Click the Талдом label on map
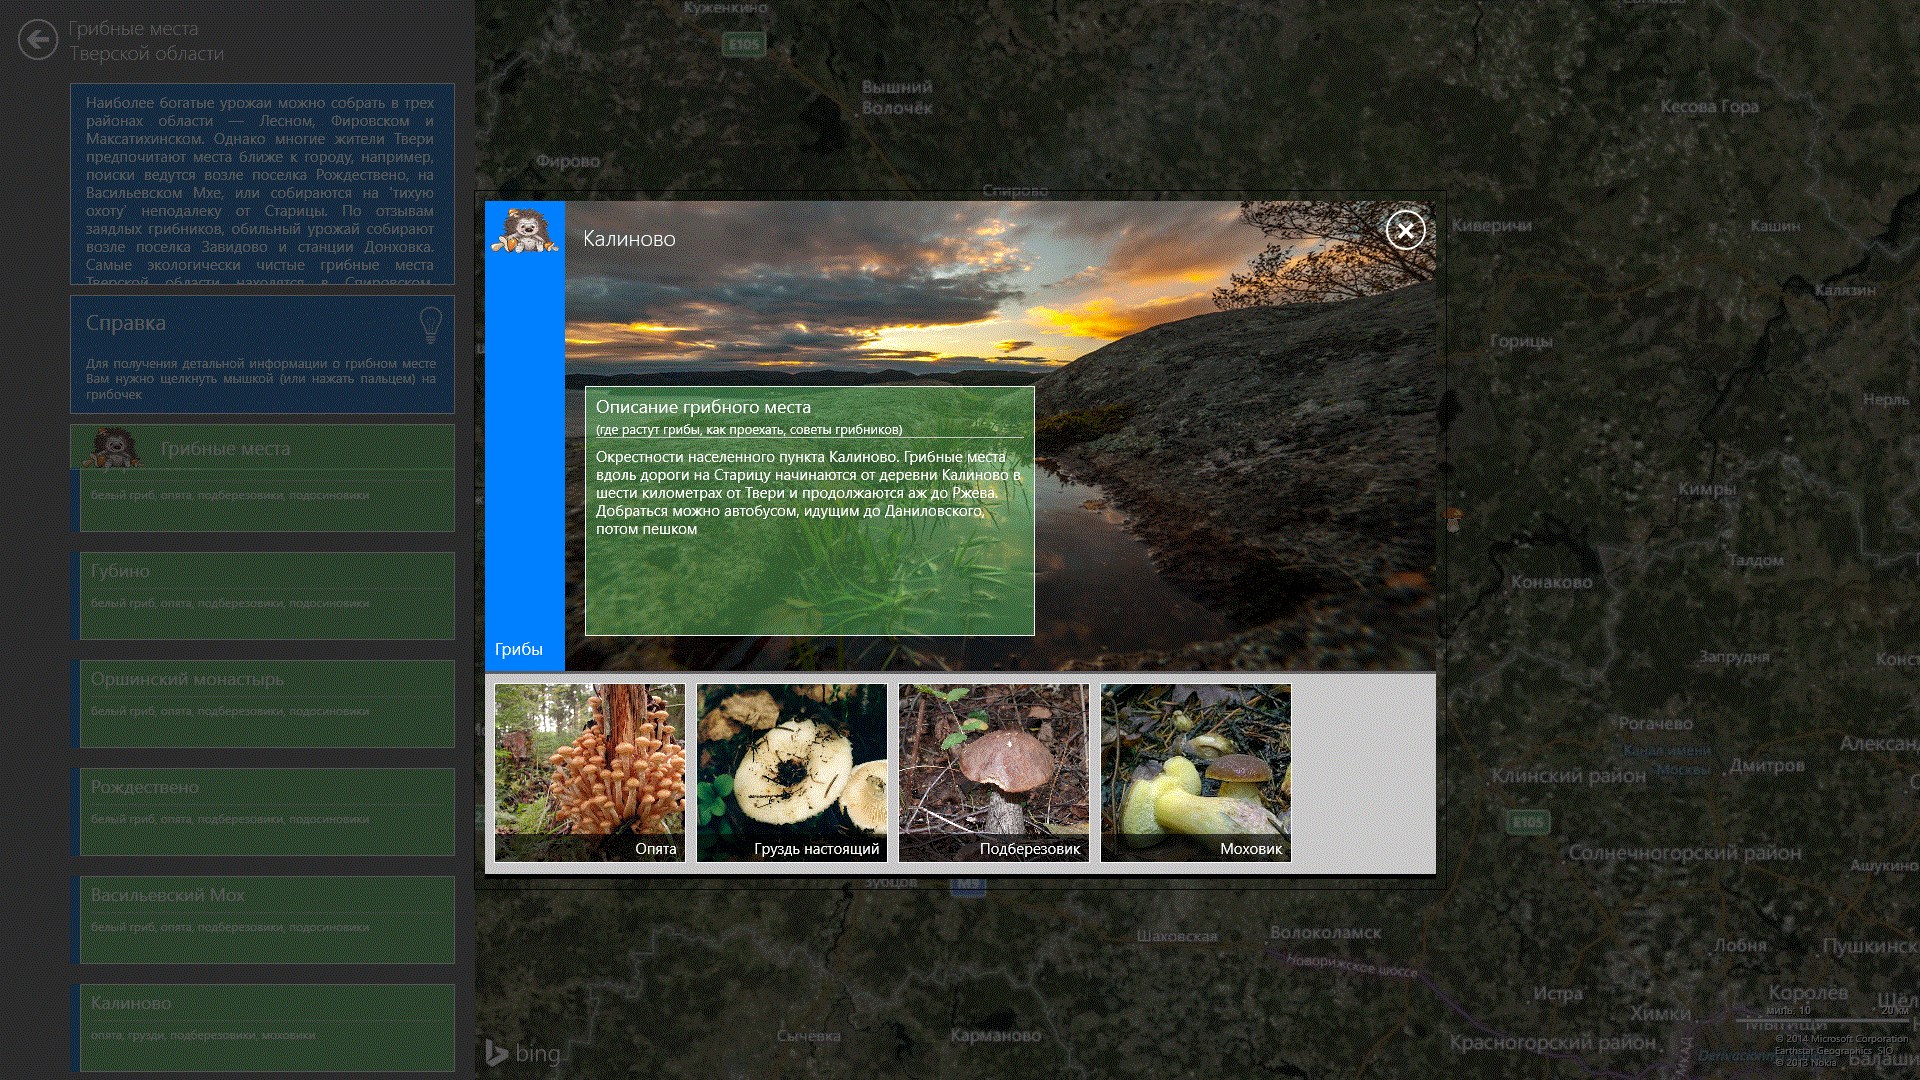The image size is (1920, 1080). click(x=1755, y=560)
